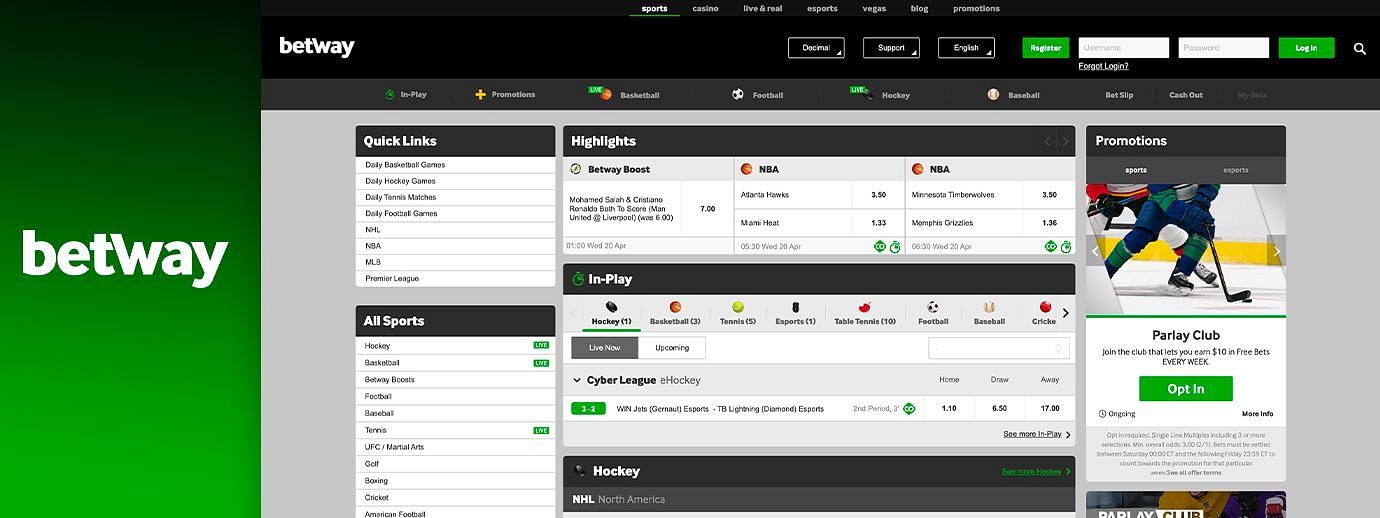The height and width of the screenshot is (518, 1380).
Task: Select Atlanta Hawks odds 3.50
Action: (879, 195)
